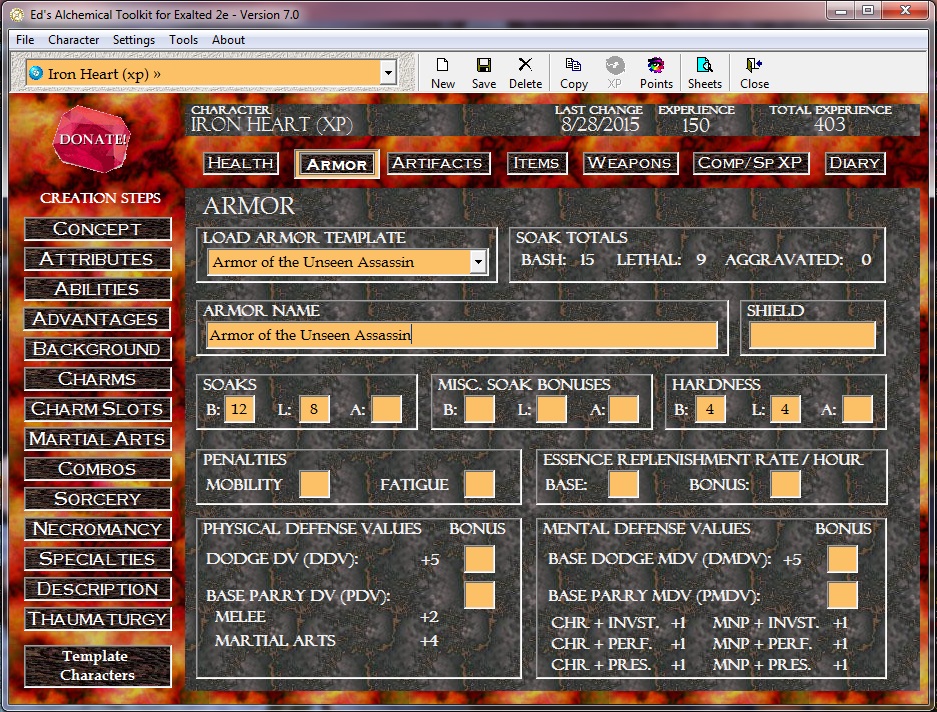Open the Weapons tab
937x712 pixels.
pos(630,163)
